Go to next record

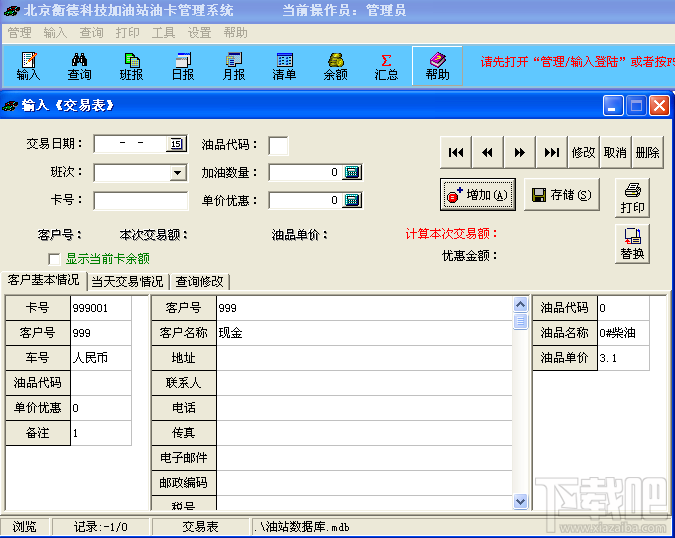pos(520,152)
